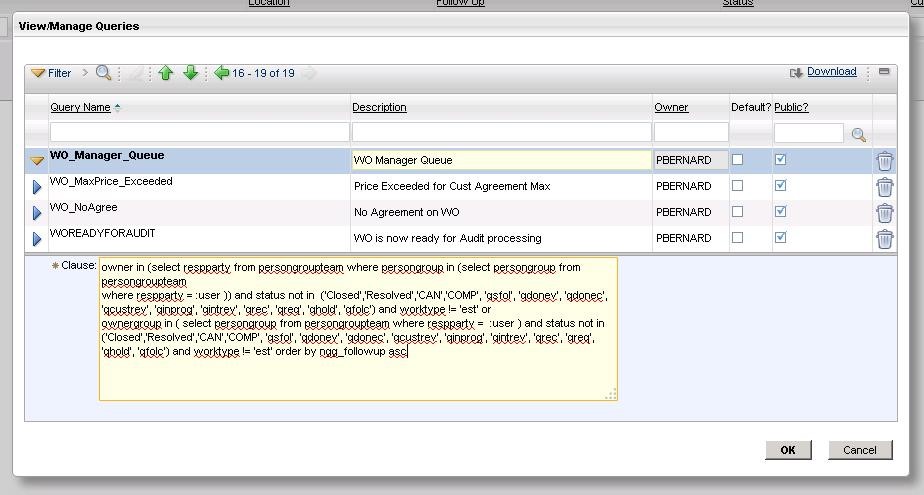Click the lookup magnifier beside Public filter field
This screenshot has height=495, width=924.
(858, 134)
